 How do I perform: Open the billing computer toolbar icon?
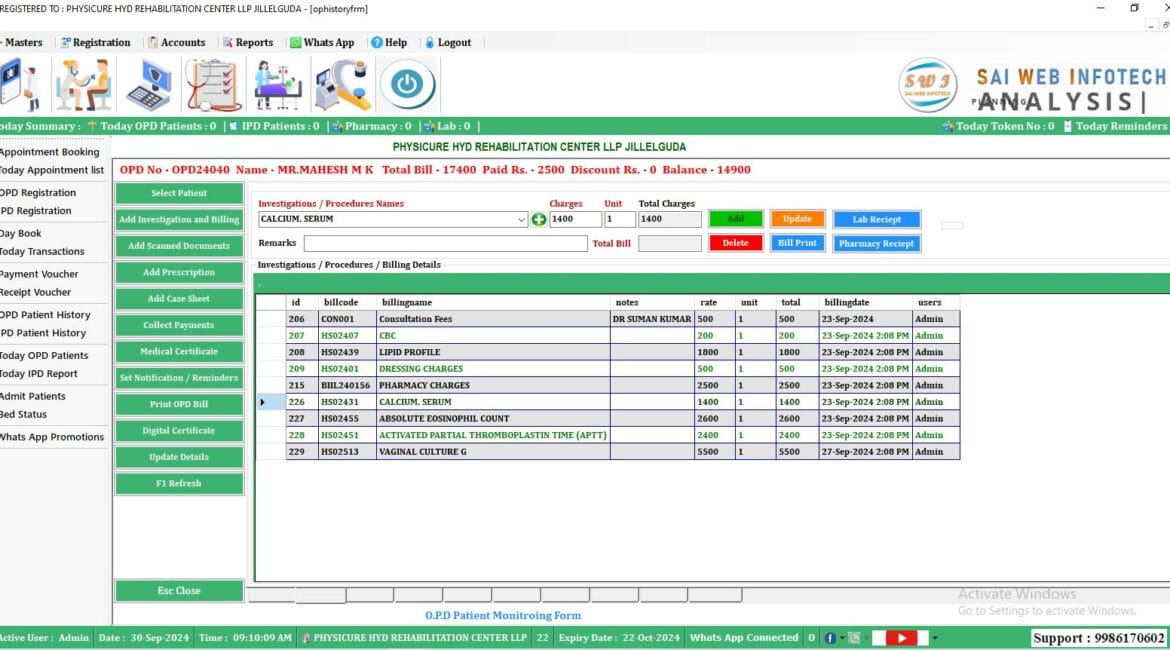[x=150, y=84]
